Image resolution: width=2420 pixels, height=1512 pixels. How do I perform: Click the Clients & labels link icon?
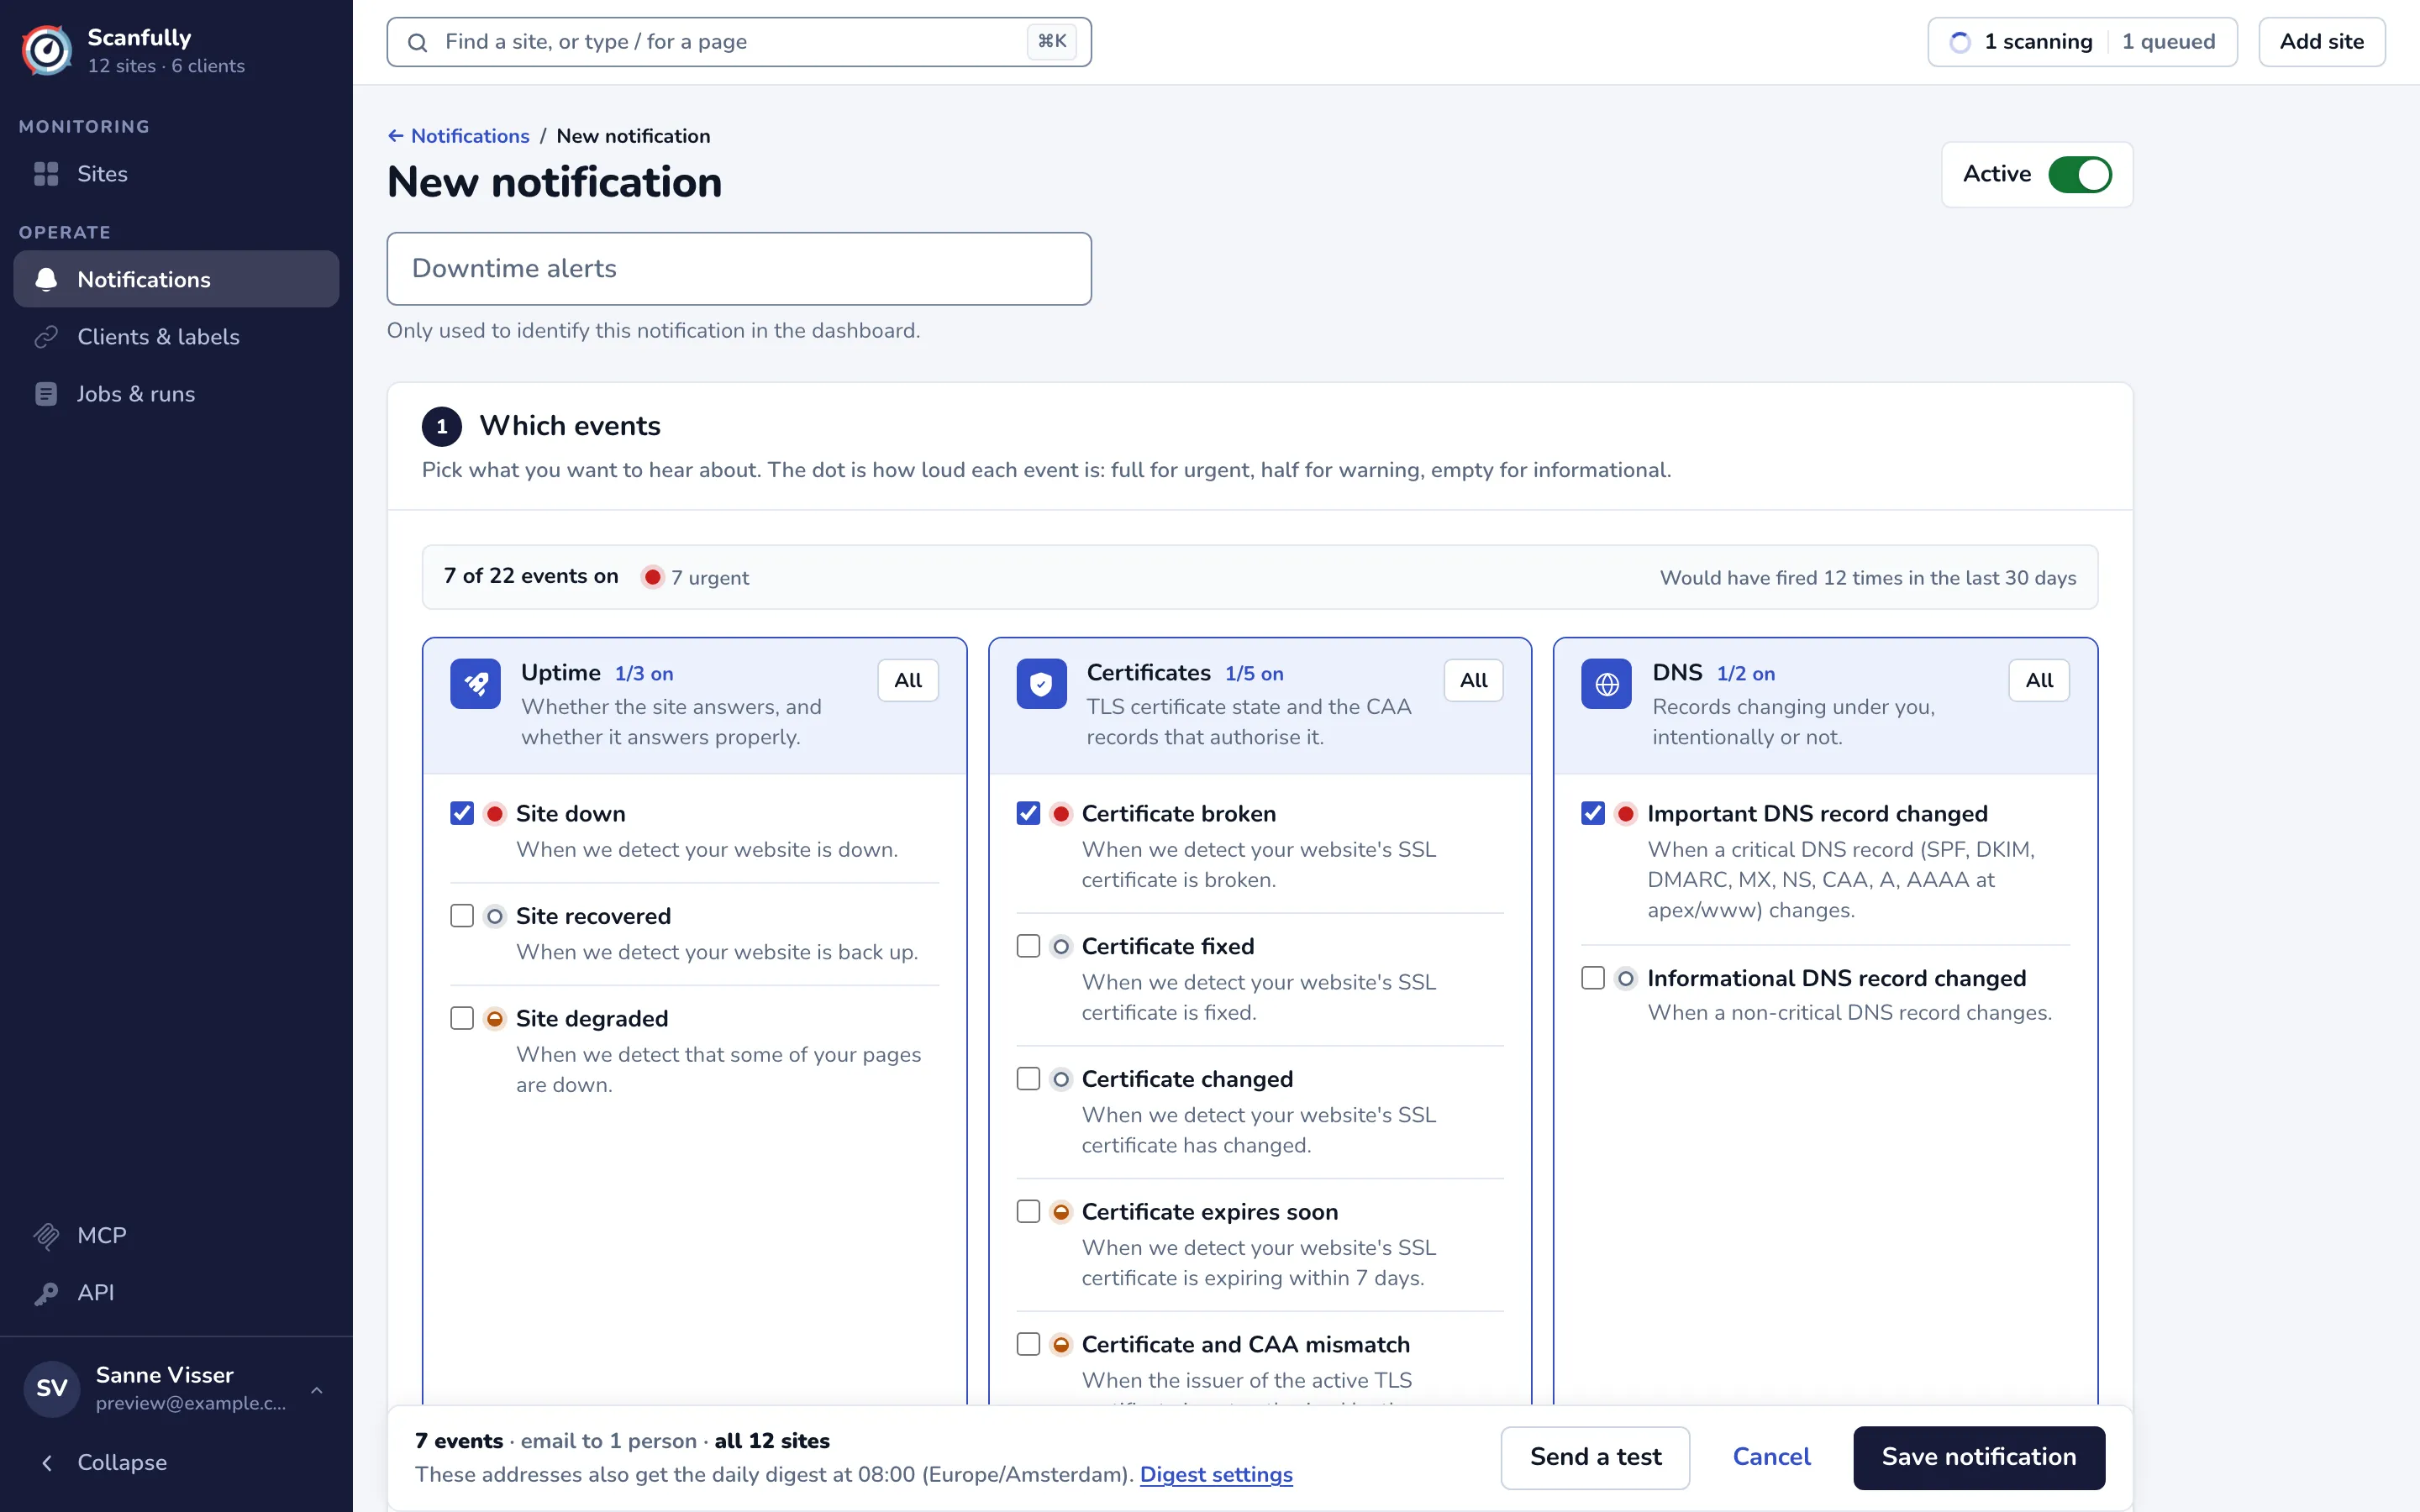[46, 337]
